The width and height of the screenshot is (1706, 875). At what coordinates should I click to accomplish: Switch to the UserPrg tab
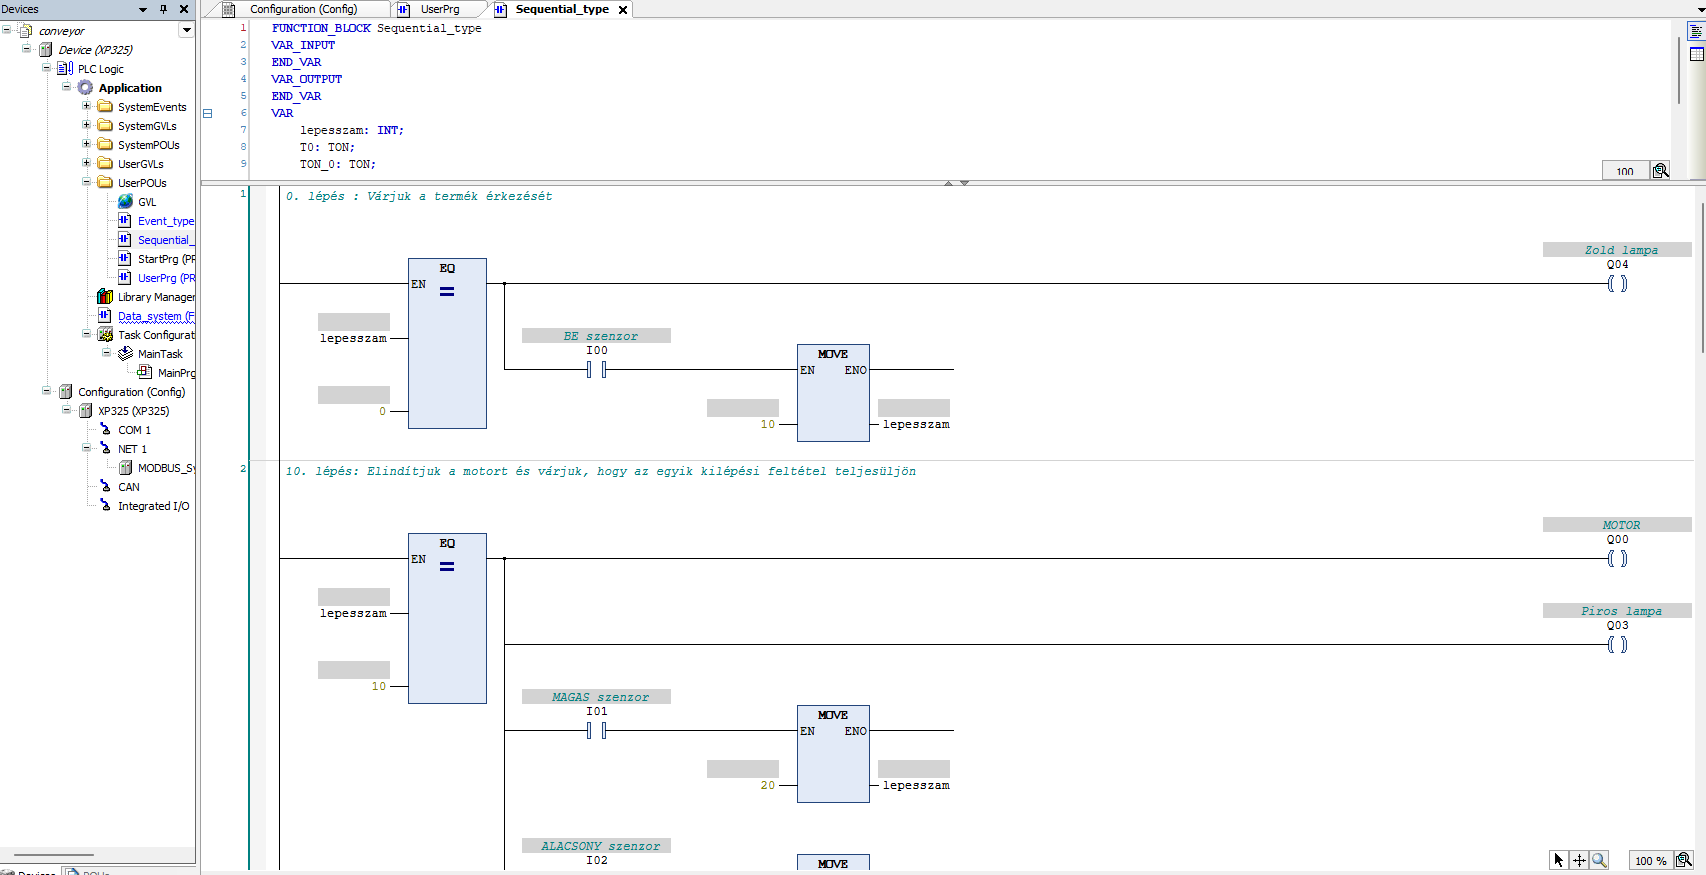tap(439, 9)
